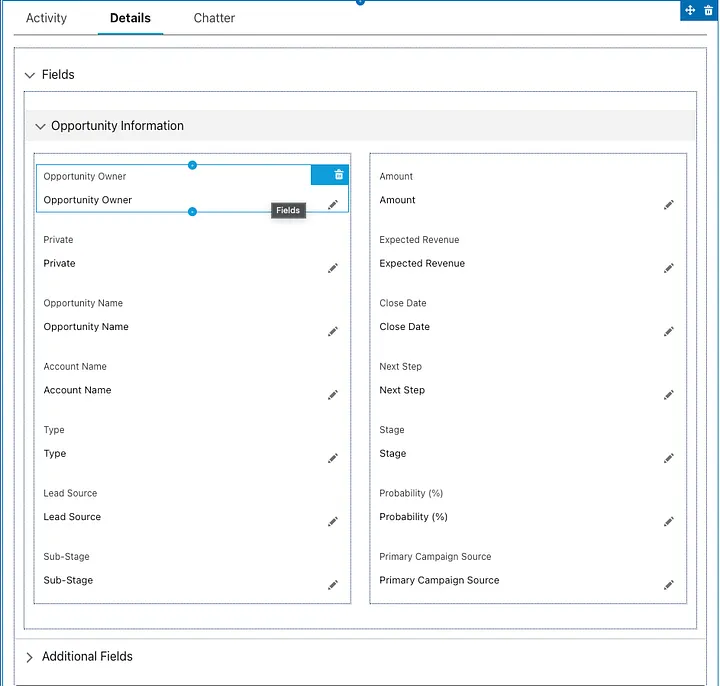This screenshot has height=686, width=720.
Task: Select the Primary Campaign Source field
Action: [x=528, y=569]
